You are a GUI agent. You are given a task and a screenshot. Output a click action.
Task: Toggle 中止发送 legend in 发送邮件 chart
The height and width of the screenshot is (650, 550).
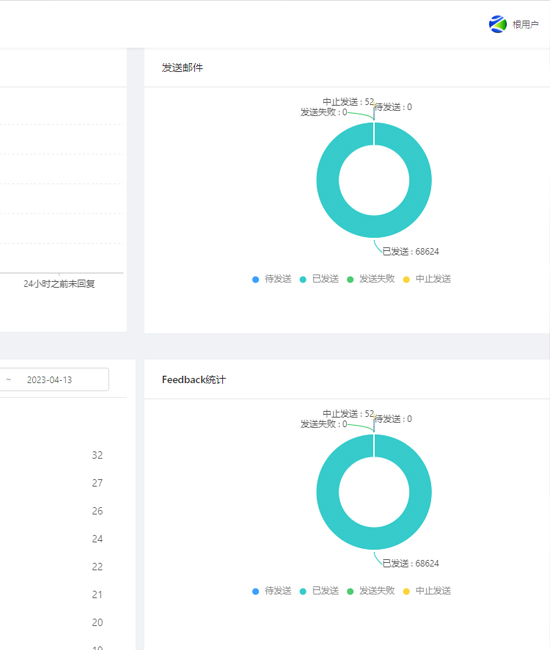click(427, 279)
